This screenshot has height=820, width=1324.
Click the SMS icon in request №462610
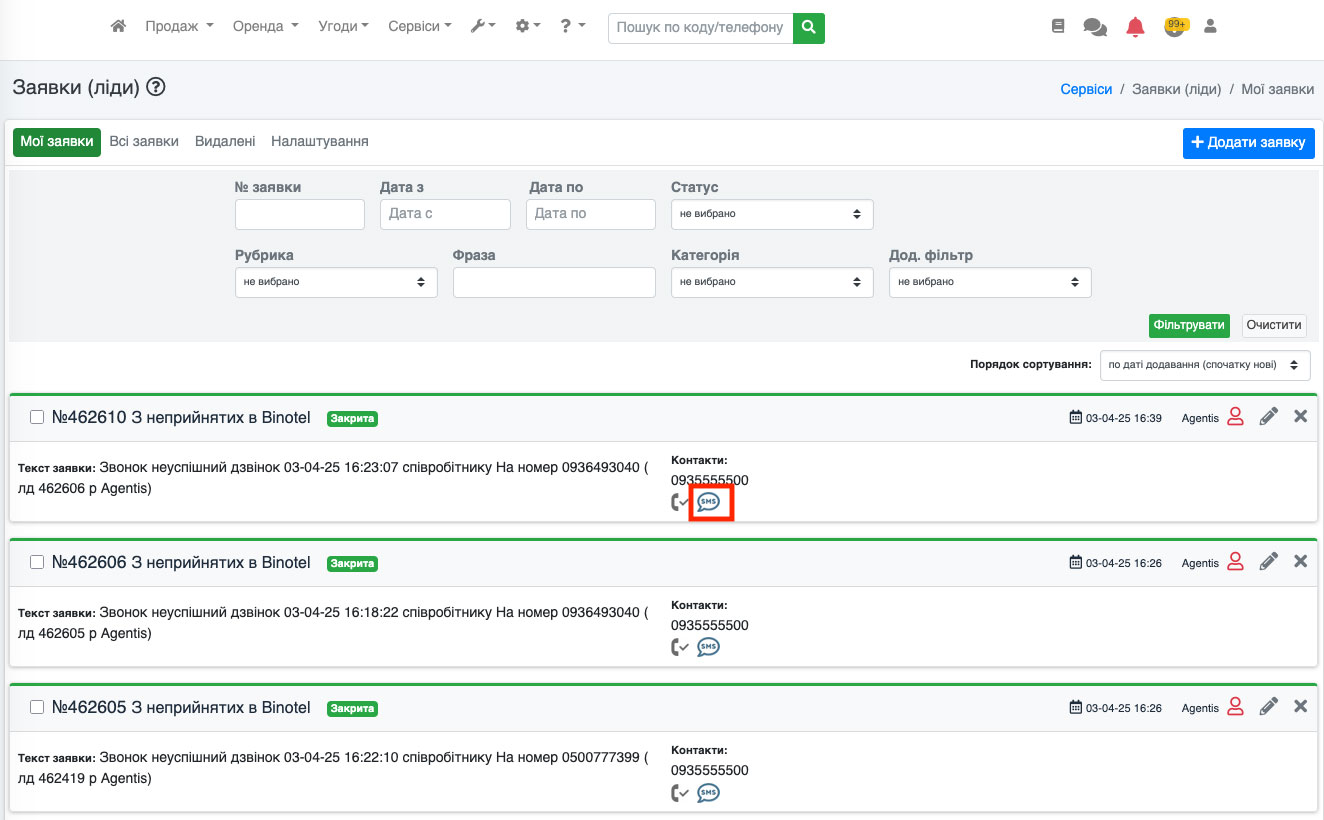click(x=708, y=502)
